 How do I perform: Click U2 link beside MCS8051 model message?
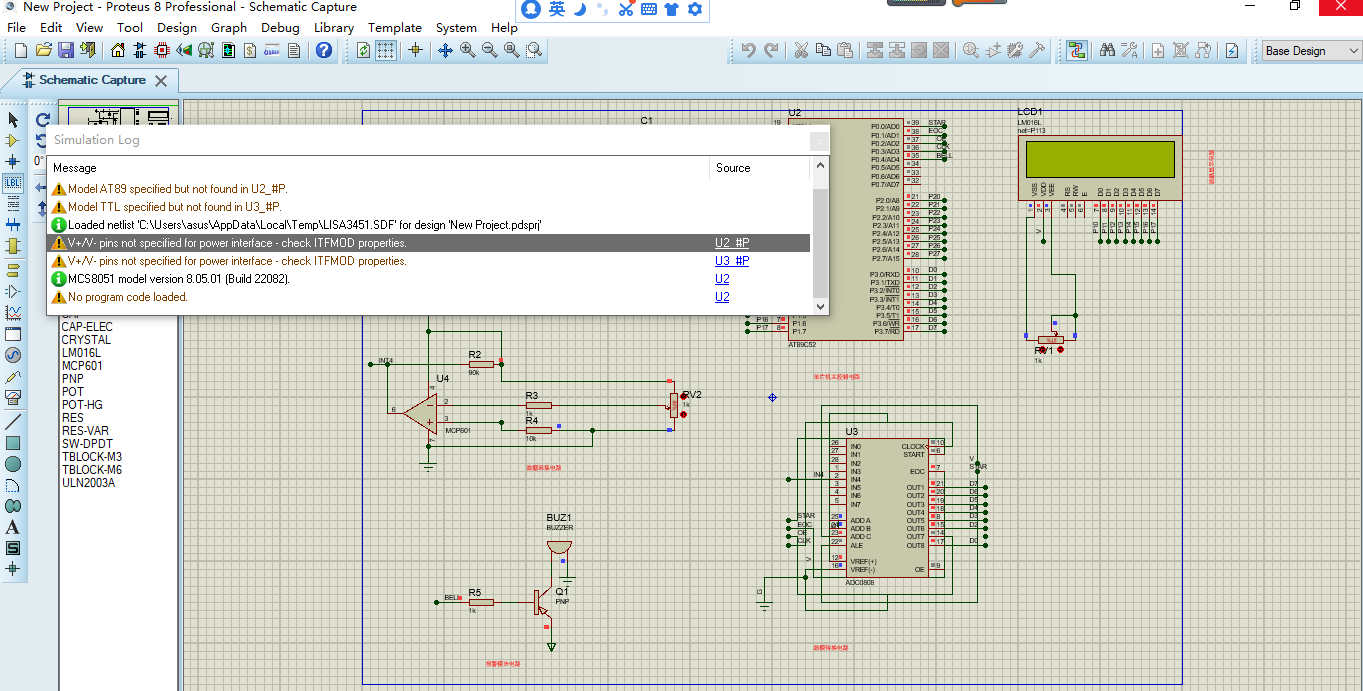(722, 279)
